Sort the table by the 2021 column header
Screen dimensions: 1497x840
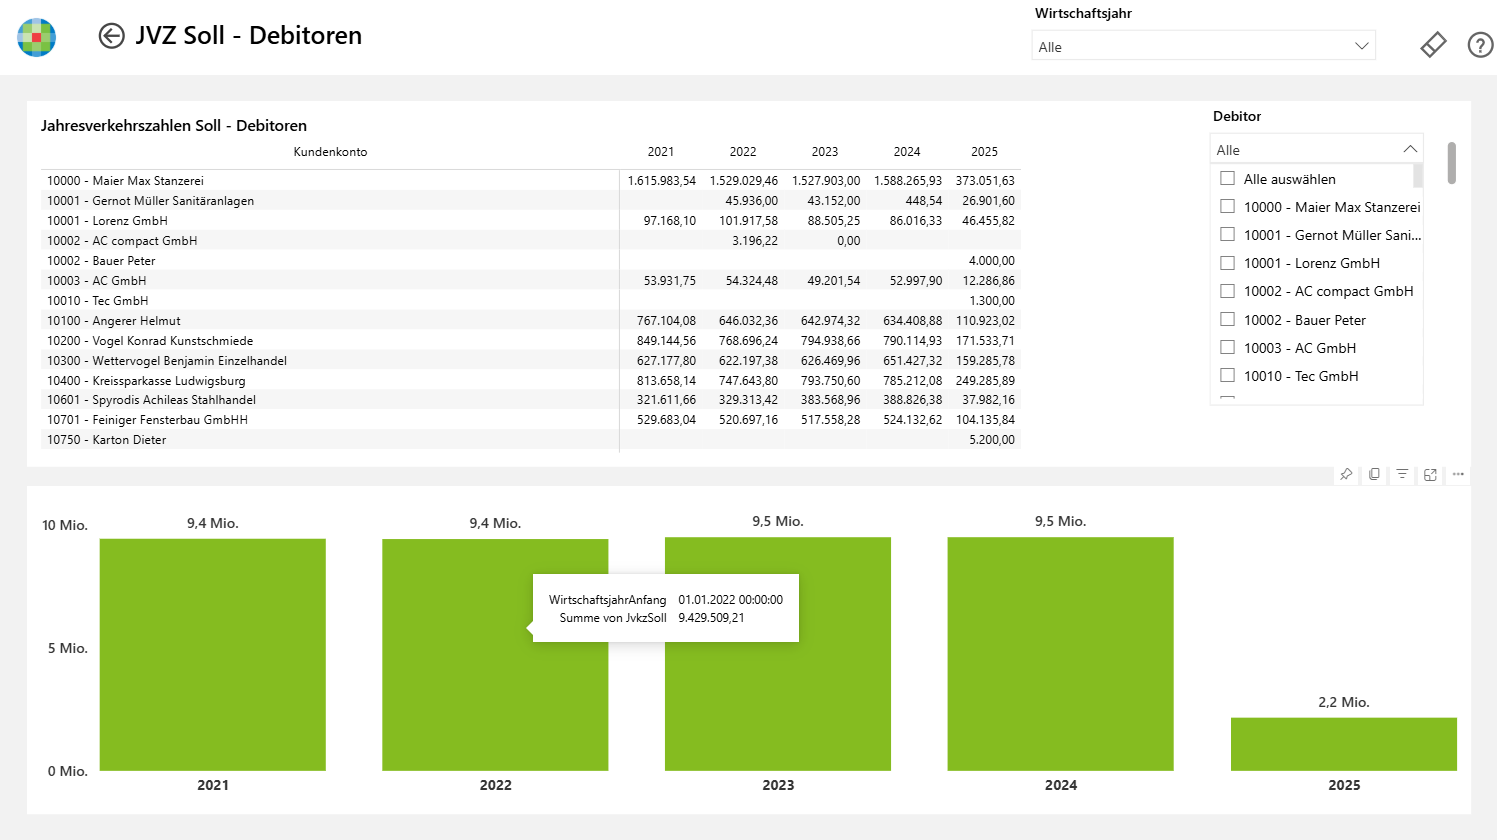[x=660, y=152]
